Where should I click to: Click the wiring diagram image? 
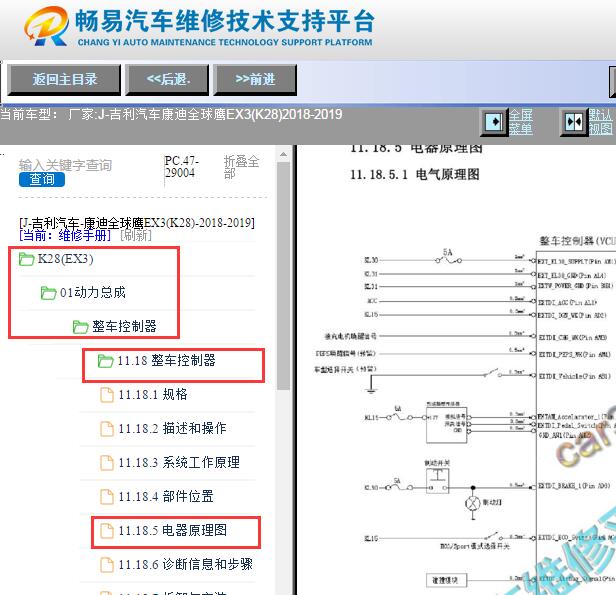(466, 416)
